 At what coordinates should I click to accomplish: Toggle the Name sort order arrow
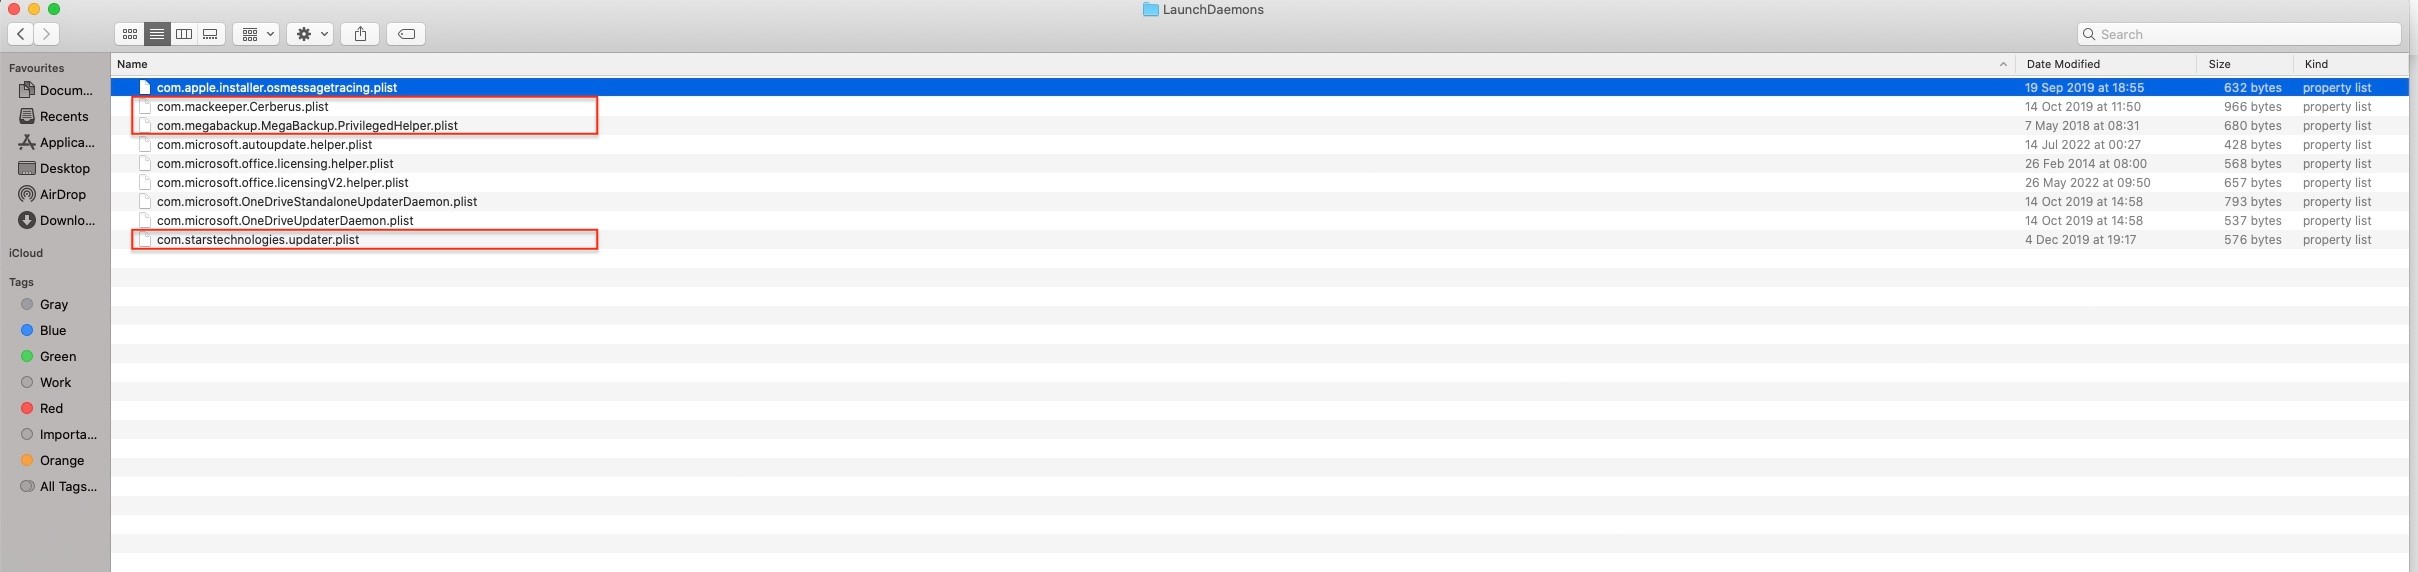tap(2002, 64)
